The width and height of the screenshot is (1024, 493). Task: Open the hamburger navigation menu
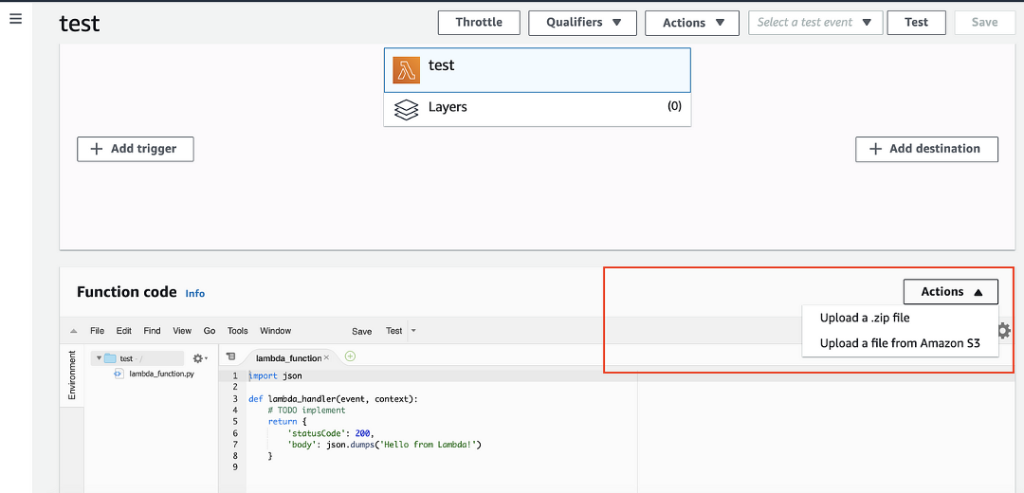(x=15, y=20)
